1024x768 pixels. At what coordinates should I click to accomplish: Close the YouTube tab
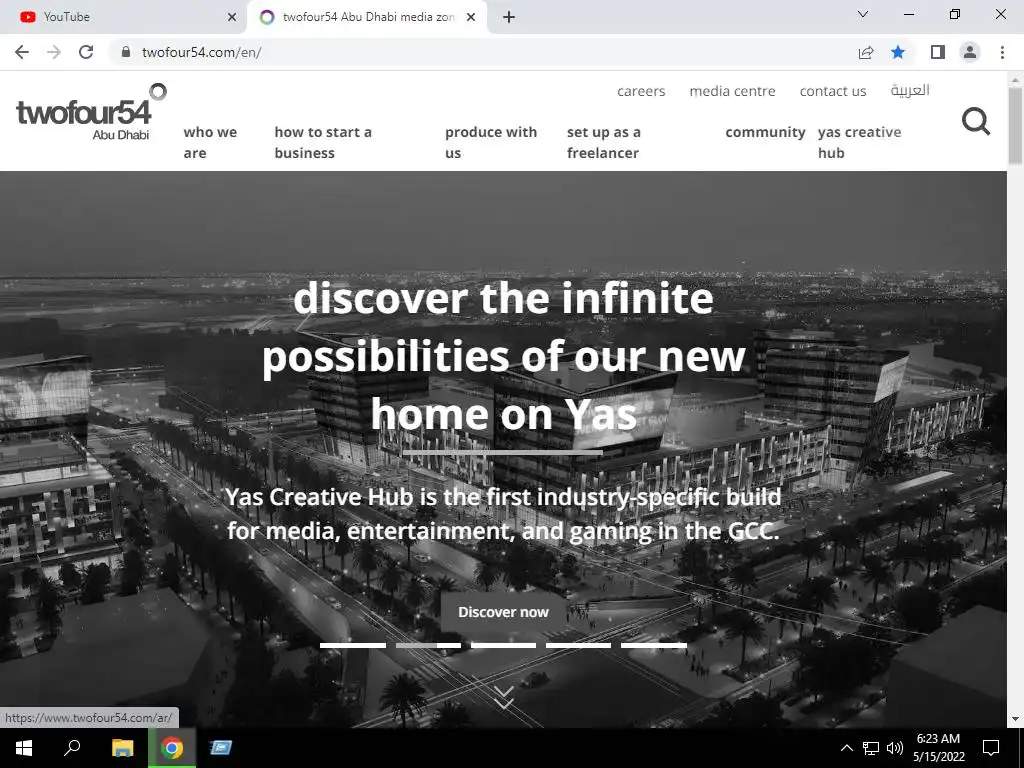[x=232, y=17]
